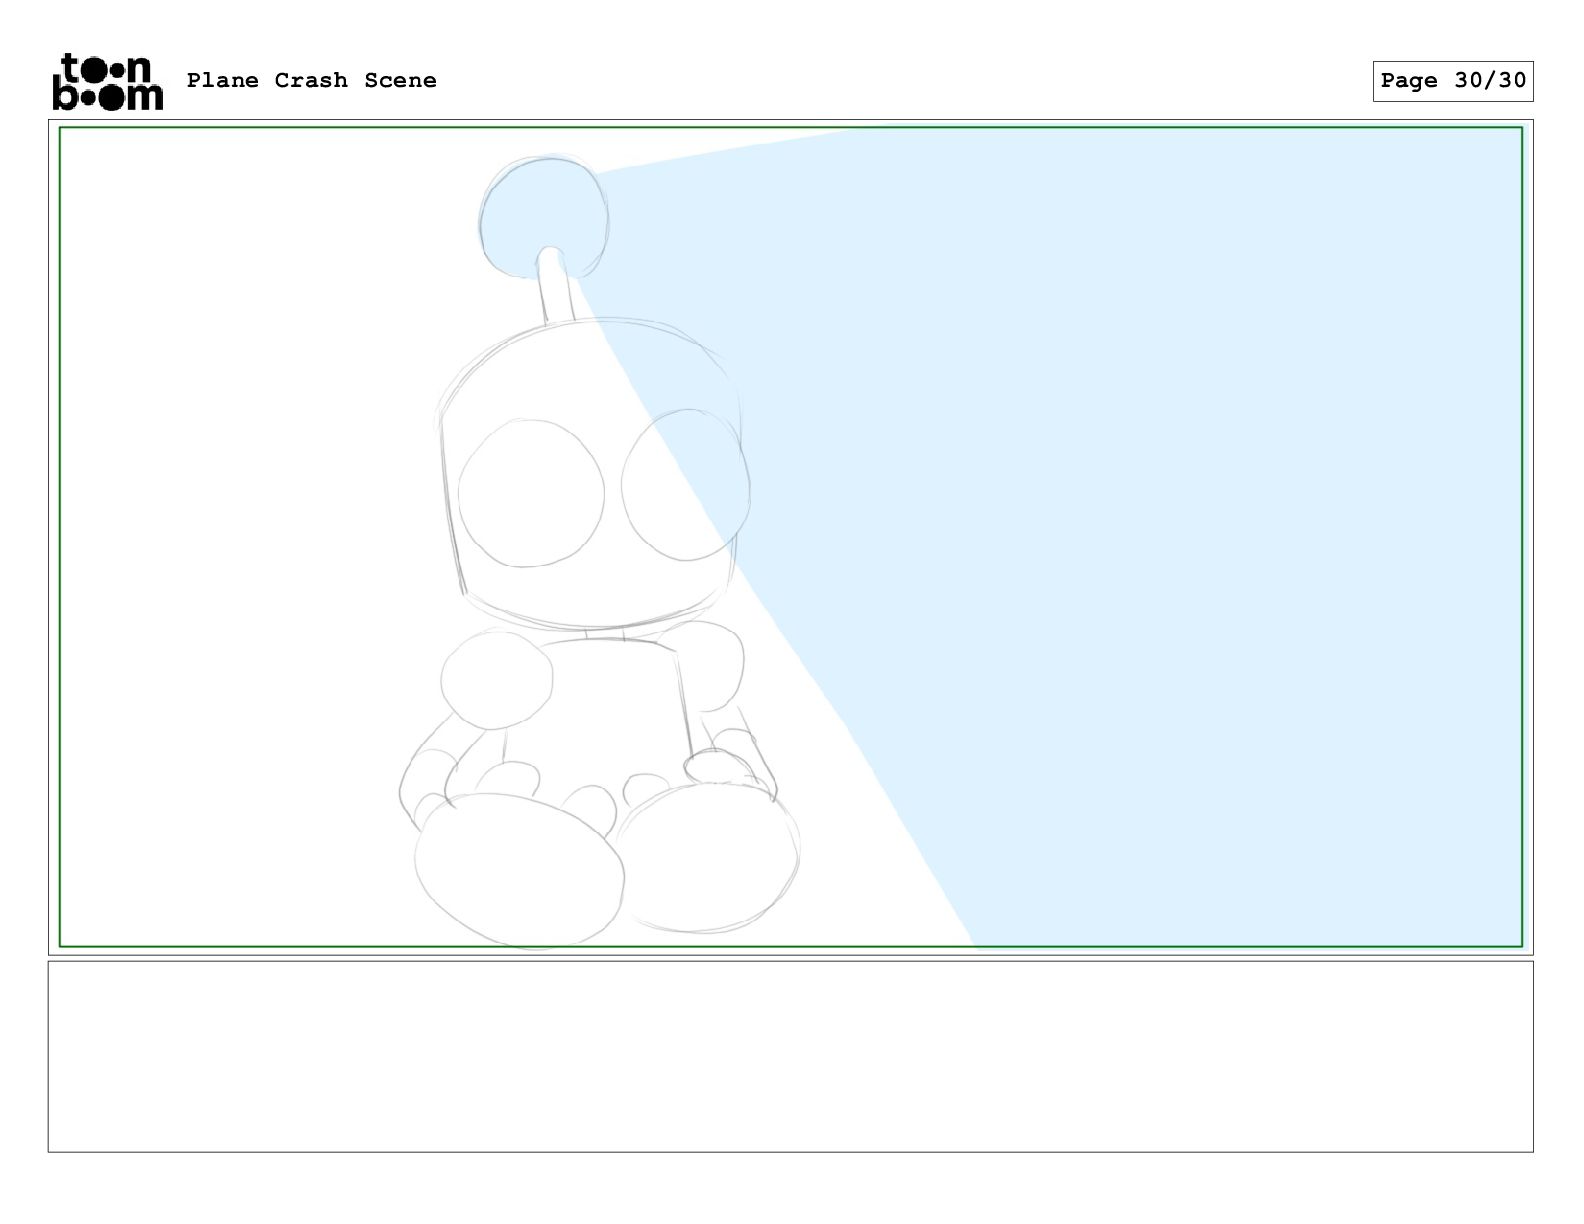The image size is (1584, 1224).
Task: Click the "Page 30/30" page indicator
Action: pos(1453,81)
